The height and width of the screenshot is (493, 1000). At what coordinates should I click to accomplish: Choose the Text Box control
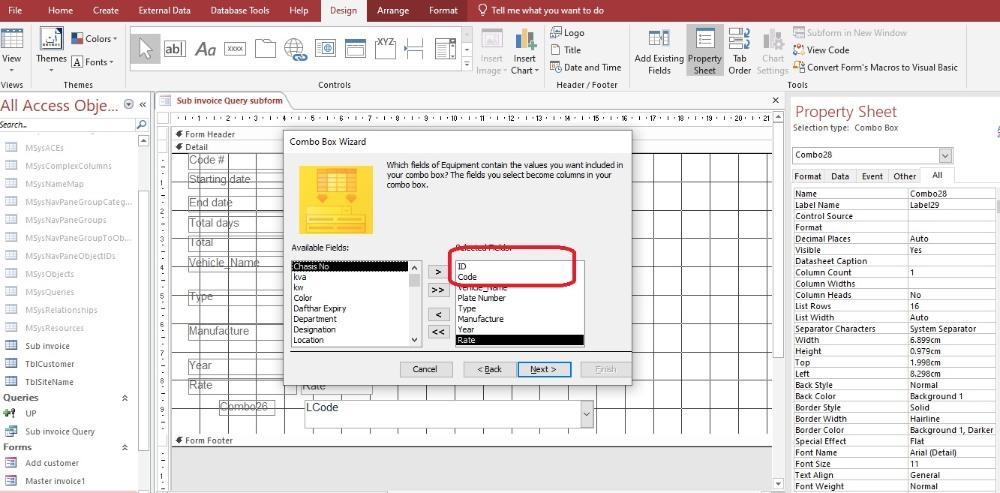point(175,48)
